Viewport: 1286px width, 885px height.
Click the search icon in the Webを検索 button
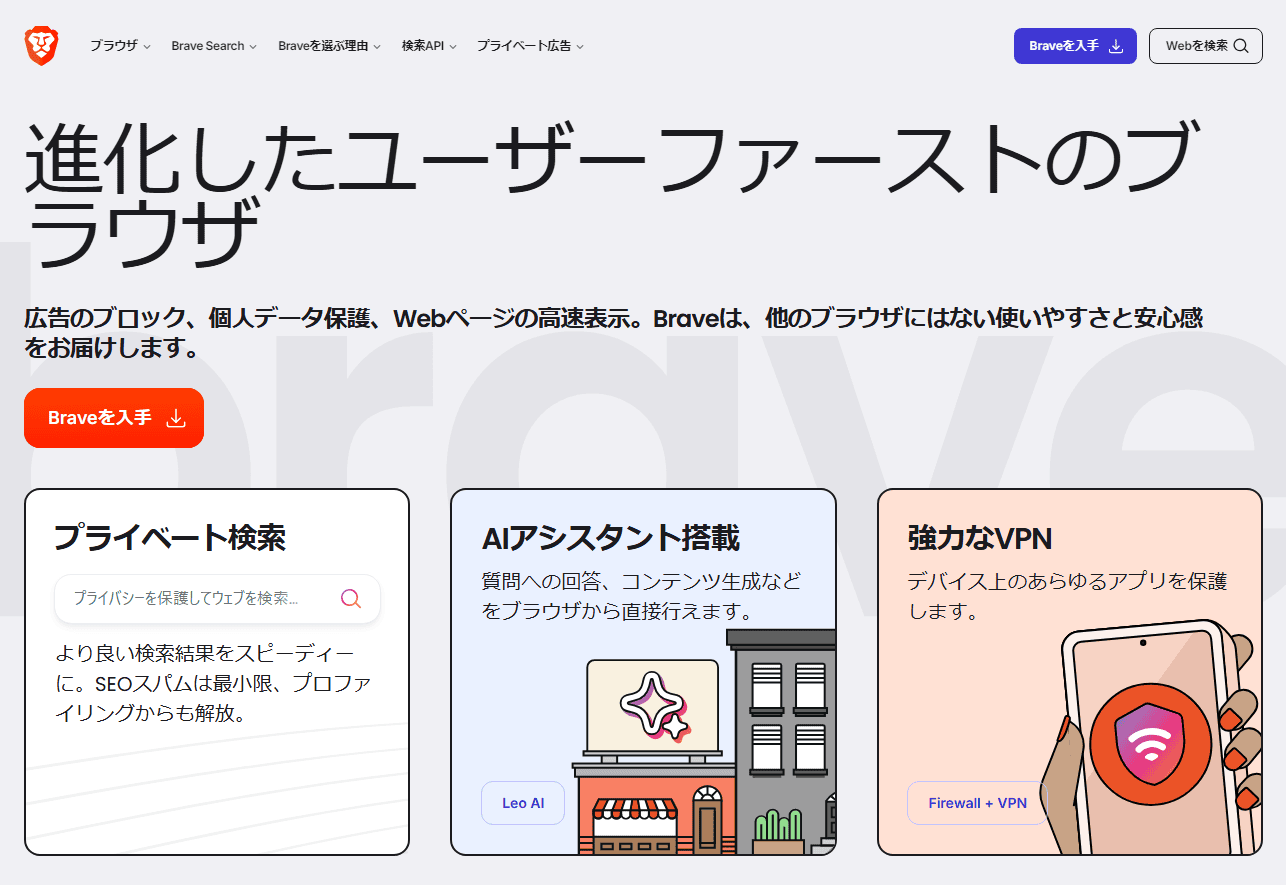1241,46
